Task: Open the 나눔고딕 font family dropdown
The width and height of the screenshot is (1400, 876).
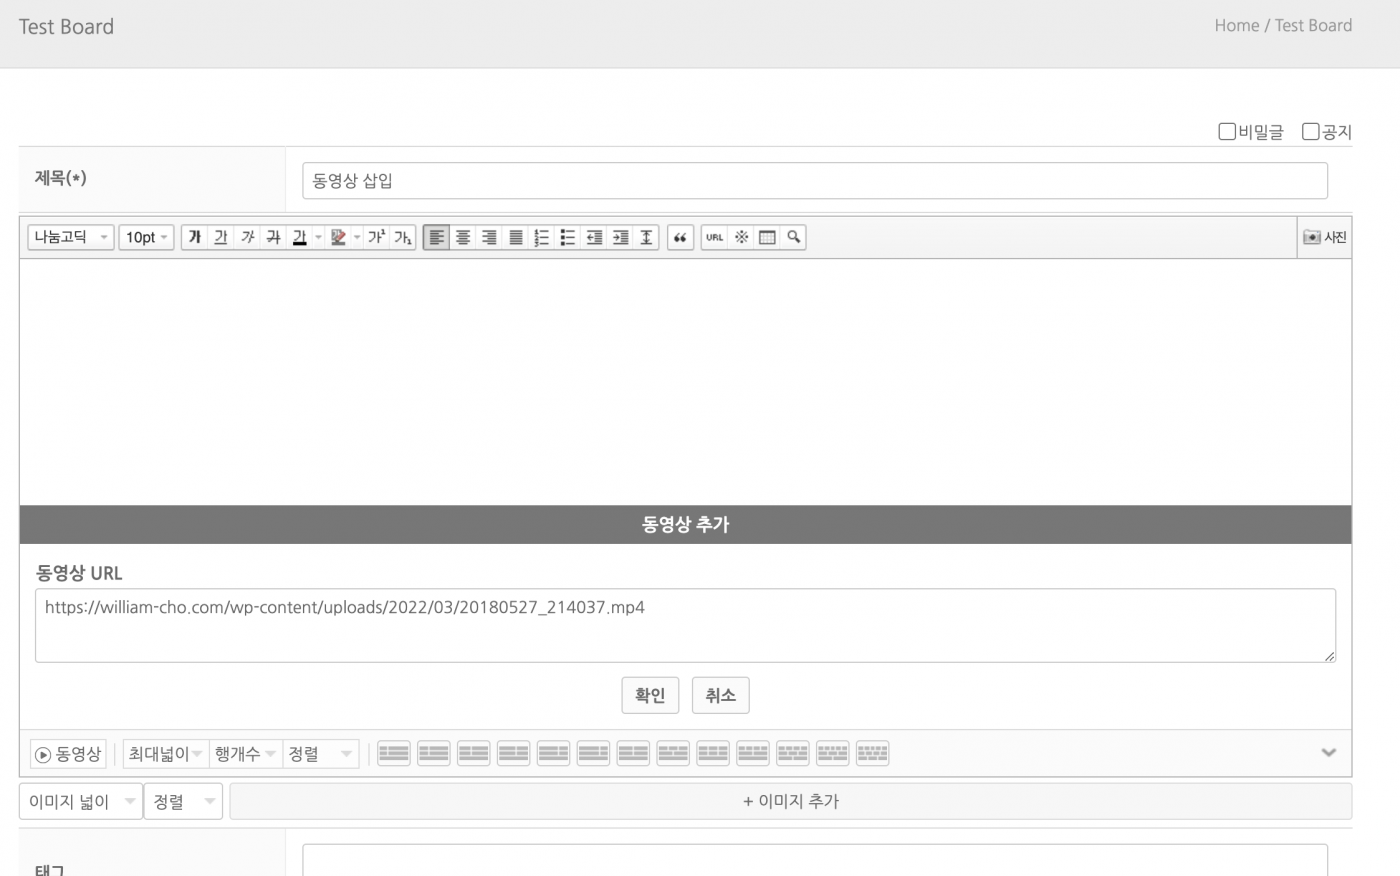Action: pyautogui.click(x=71, y=237)
